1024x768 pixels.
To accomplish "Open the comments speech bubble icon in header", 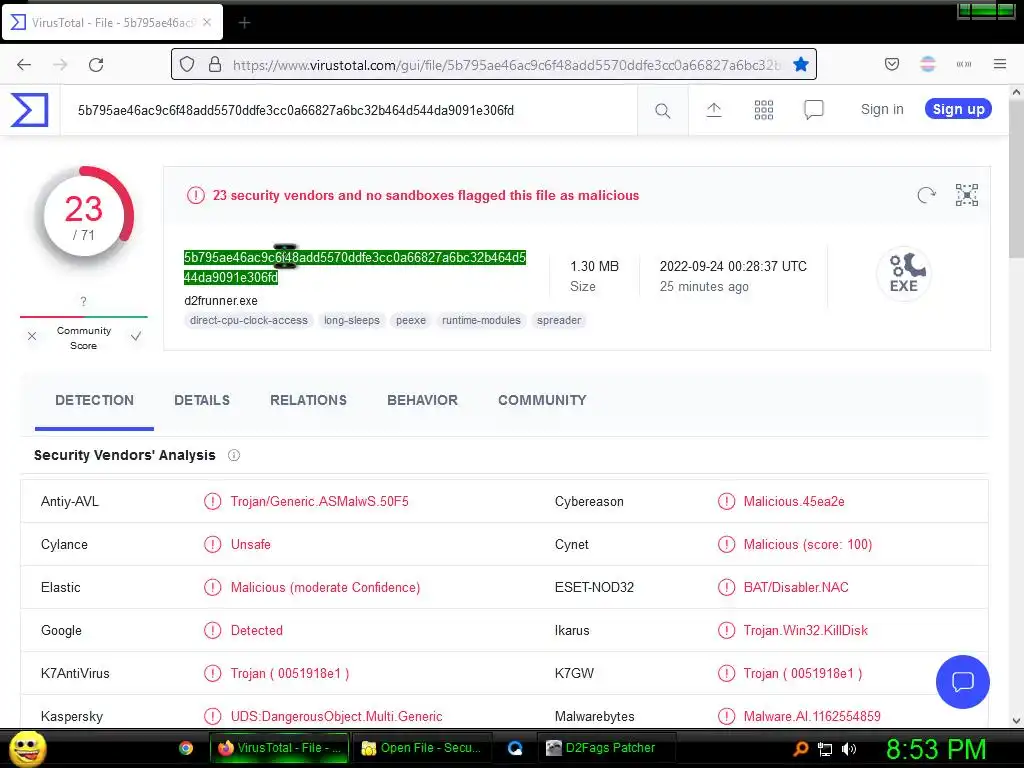I will coord(814,110).
